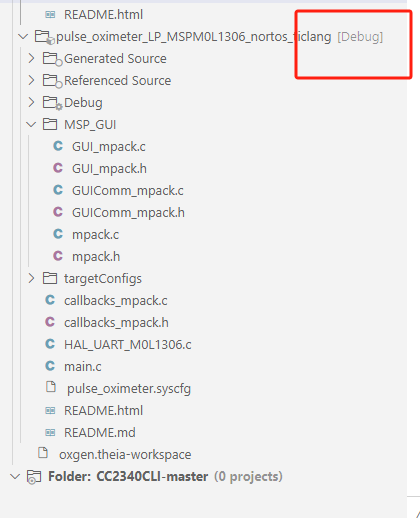Open README.html above the pulse_oximeter project
The height and width of the screenshot is (518, 420).
point(103,15)
